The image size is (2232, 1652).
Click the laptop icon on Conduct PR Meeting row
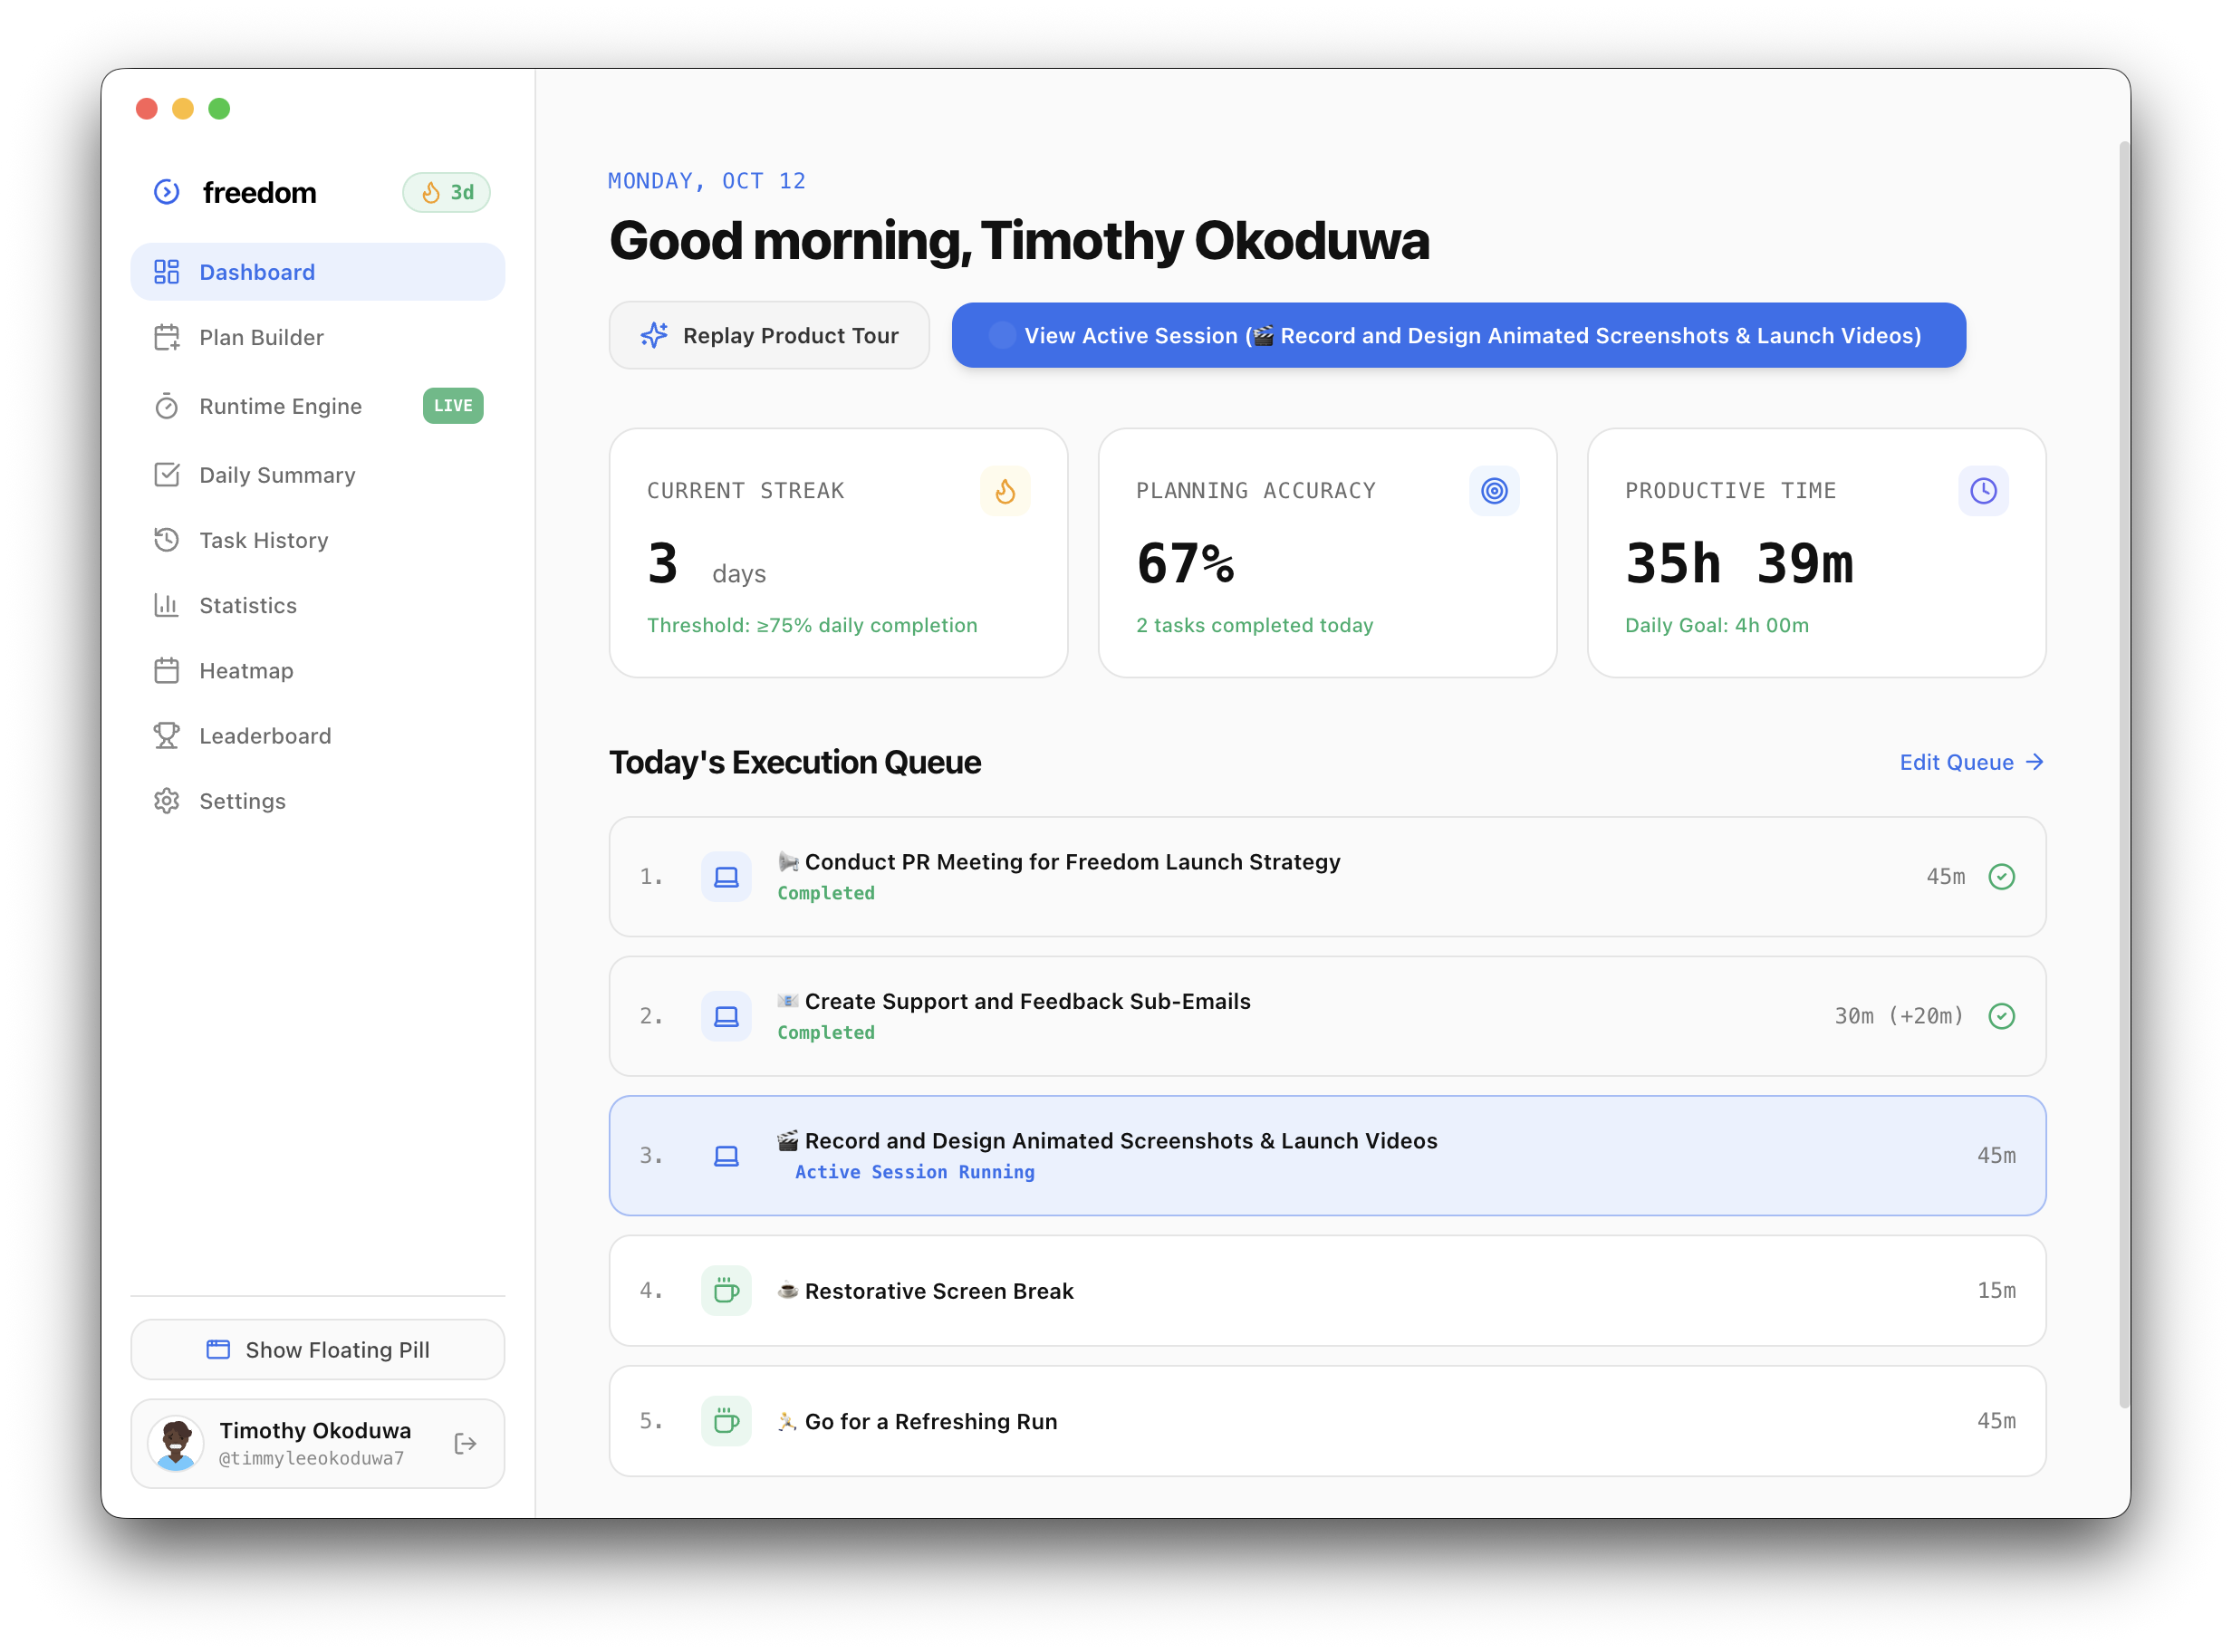[726, 877]
